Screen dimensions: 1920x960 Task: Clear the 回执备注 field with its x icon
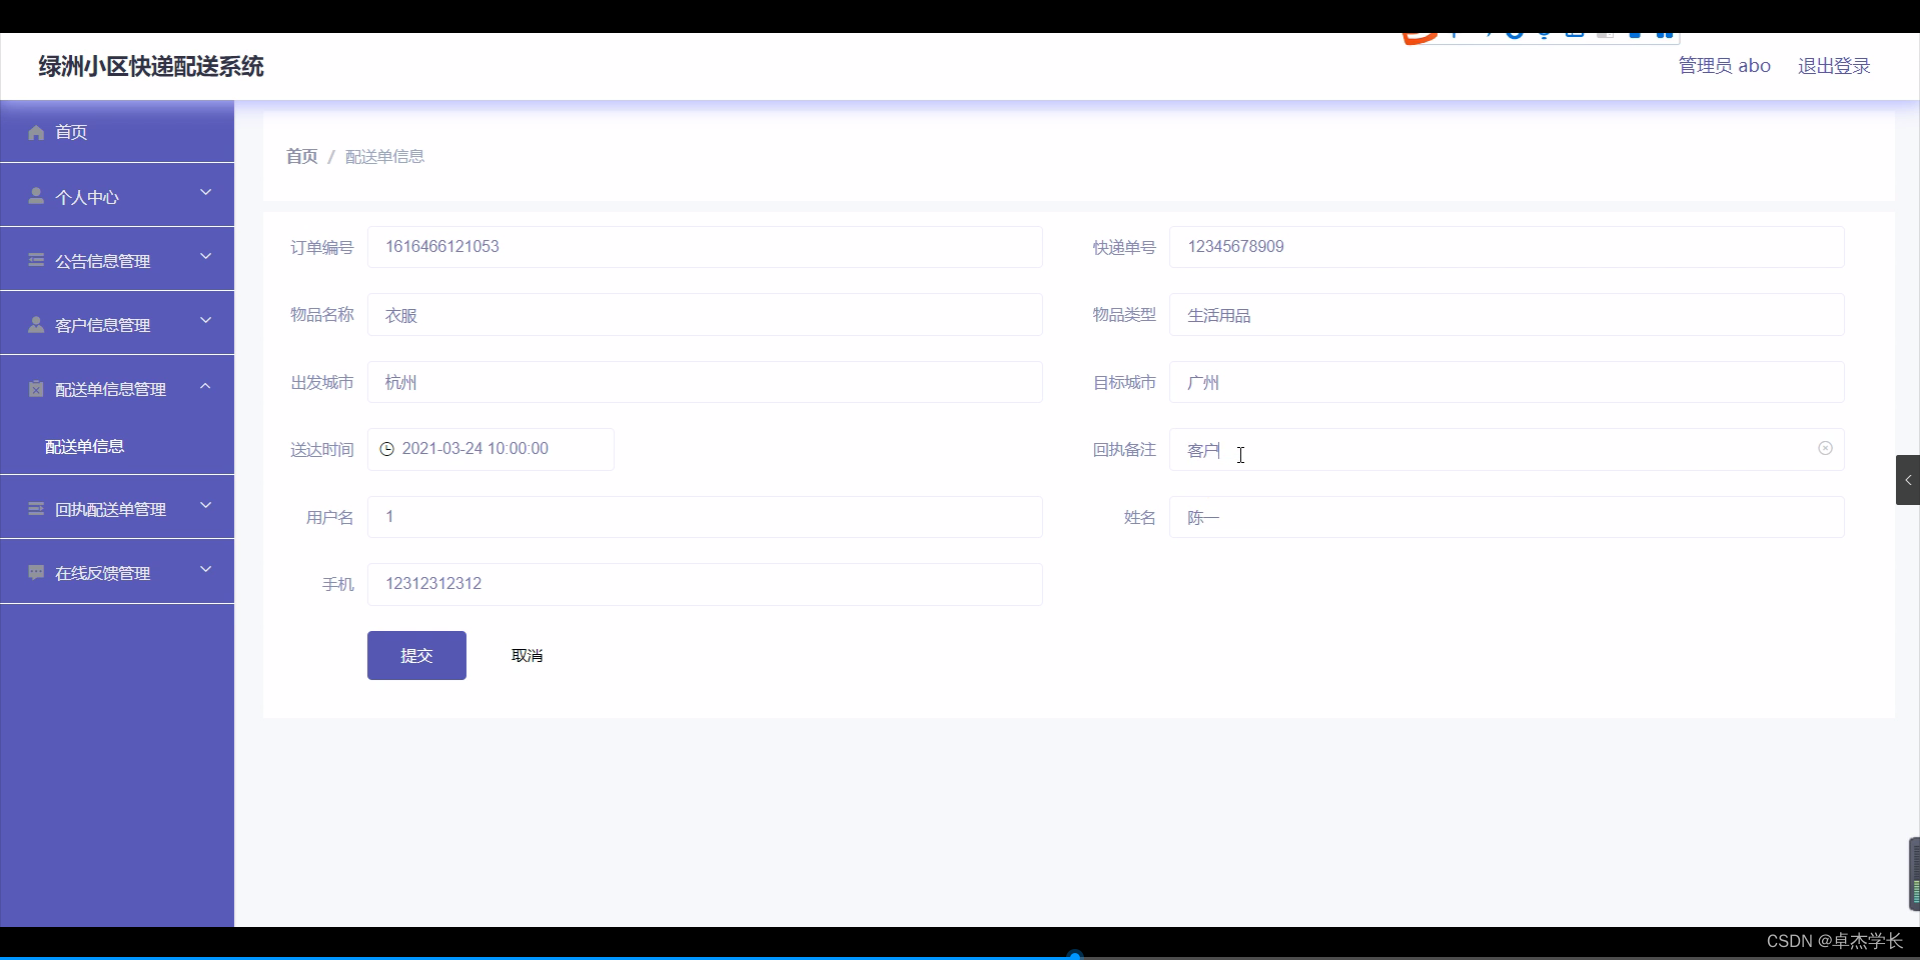[1825, 448]
